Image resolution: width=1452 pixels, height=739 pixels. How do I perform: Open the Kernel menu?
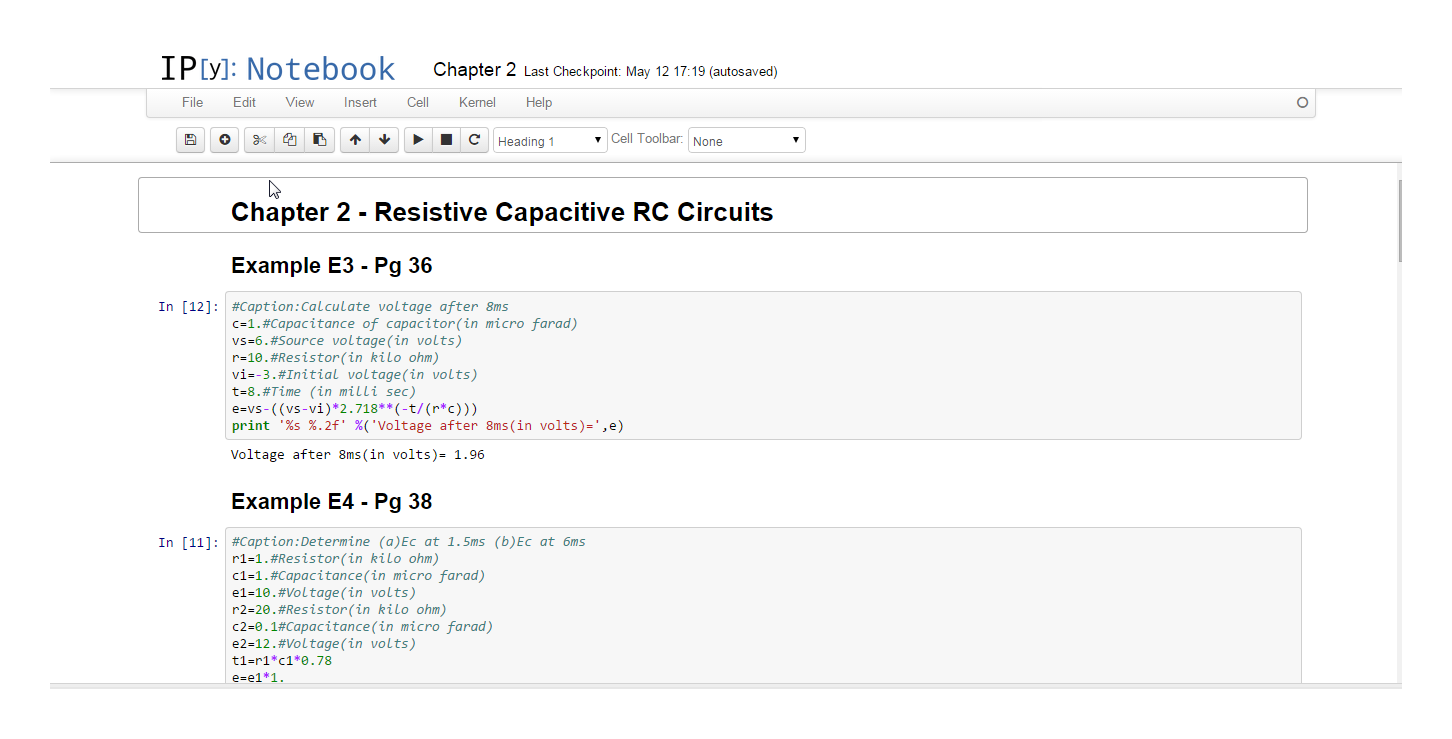(x=477, y=102)
